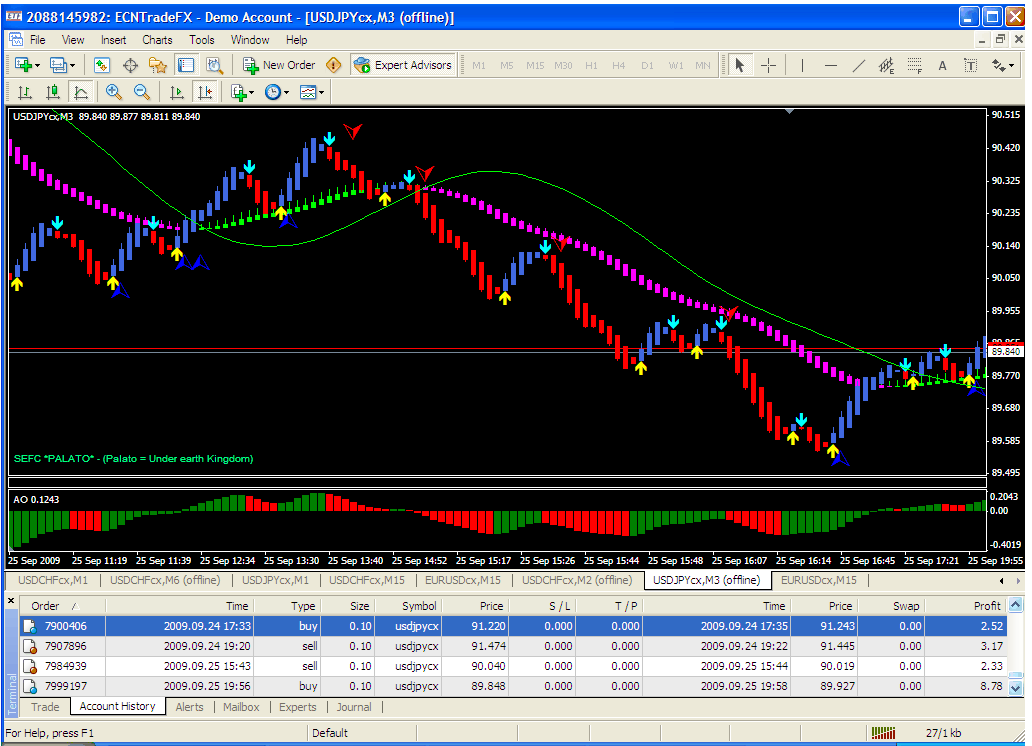Select the equidistant channel tool
Viewport: 1032px width, 746px height.
(887, 65)
